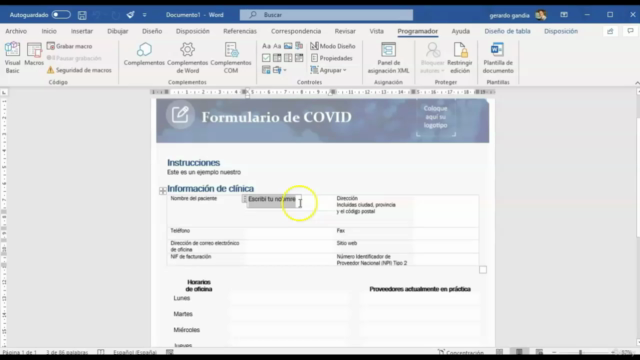
Task: Open the Macros dialog
Action: tap(34, 54)
